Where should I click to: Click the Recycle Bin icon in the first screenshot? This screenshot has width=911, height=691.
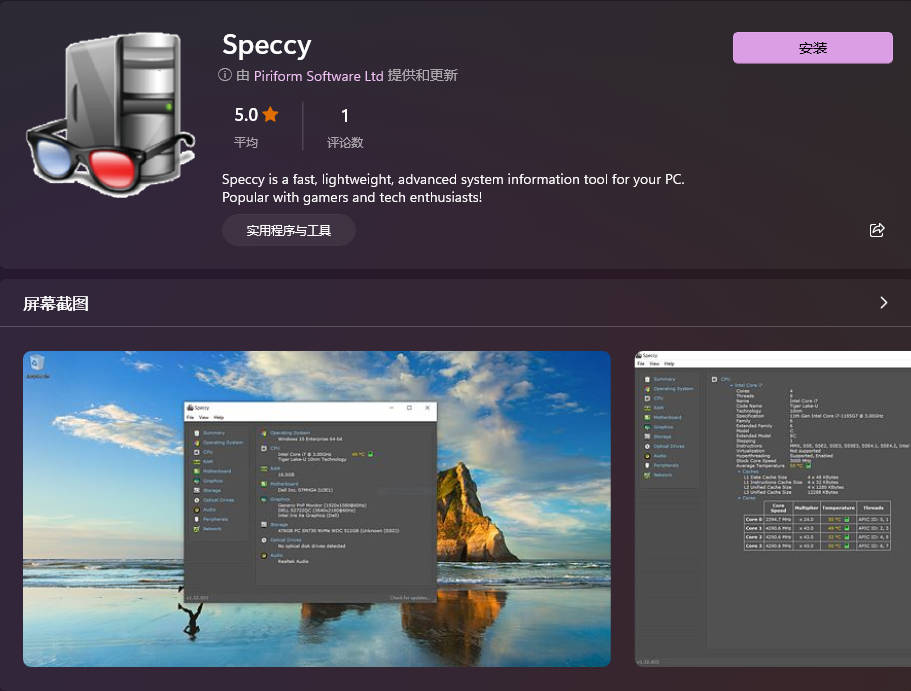click(37, 364)
